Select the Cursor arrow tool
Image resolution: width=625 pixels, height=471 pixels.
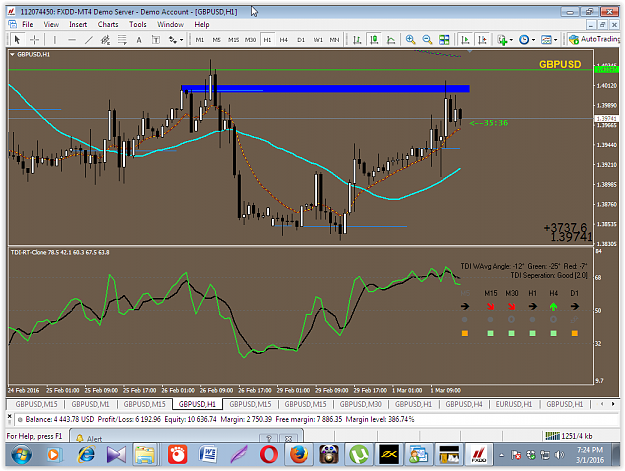click(17, 39)
